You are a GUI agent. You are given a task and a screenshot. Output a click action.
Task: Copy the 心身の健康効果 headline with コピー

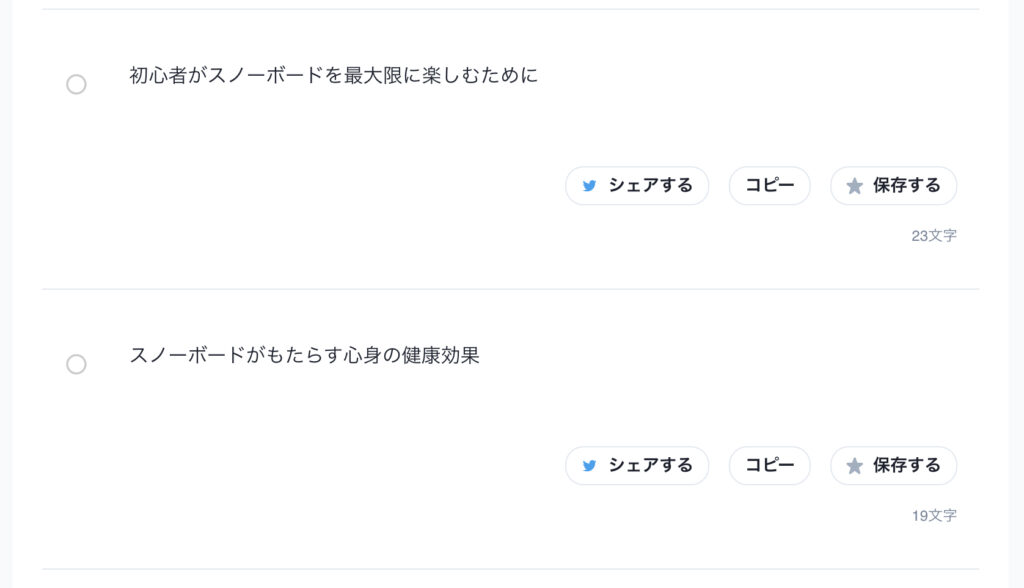click(769, 466)
